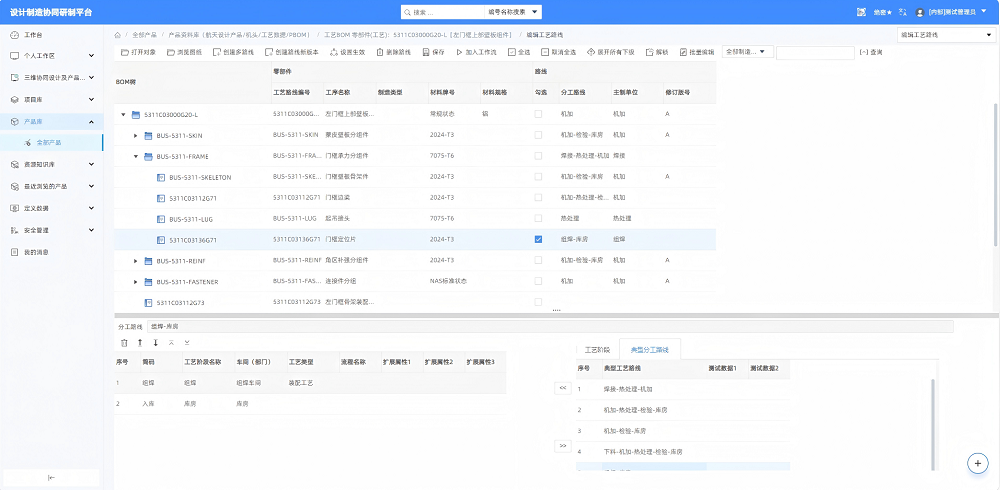Click the 批量编辑 toolbar icon
The image size is (1000, 490).
683,52
